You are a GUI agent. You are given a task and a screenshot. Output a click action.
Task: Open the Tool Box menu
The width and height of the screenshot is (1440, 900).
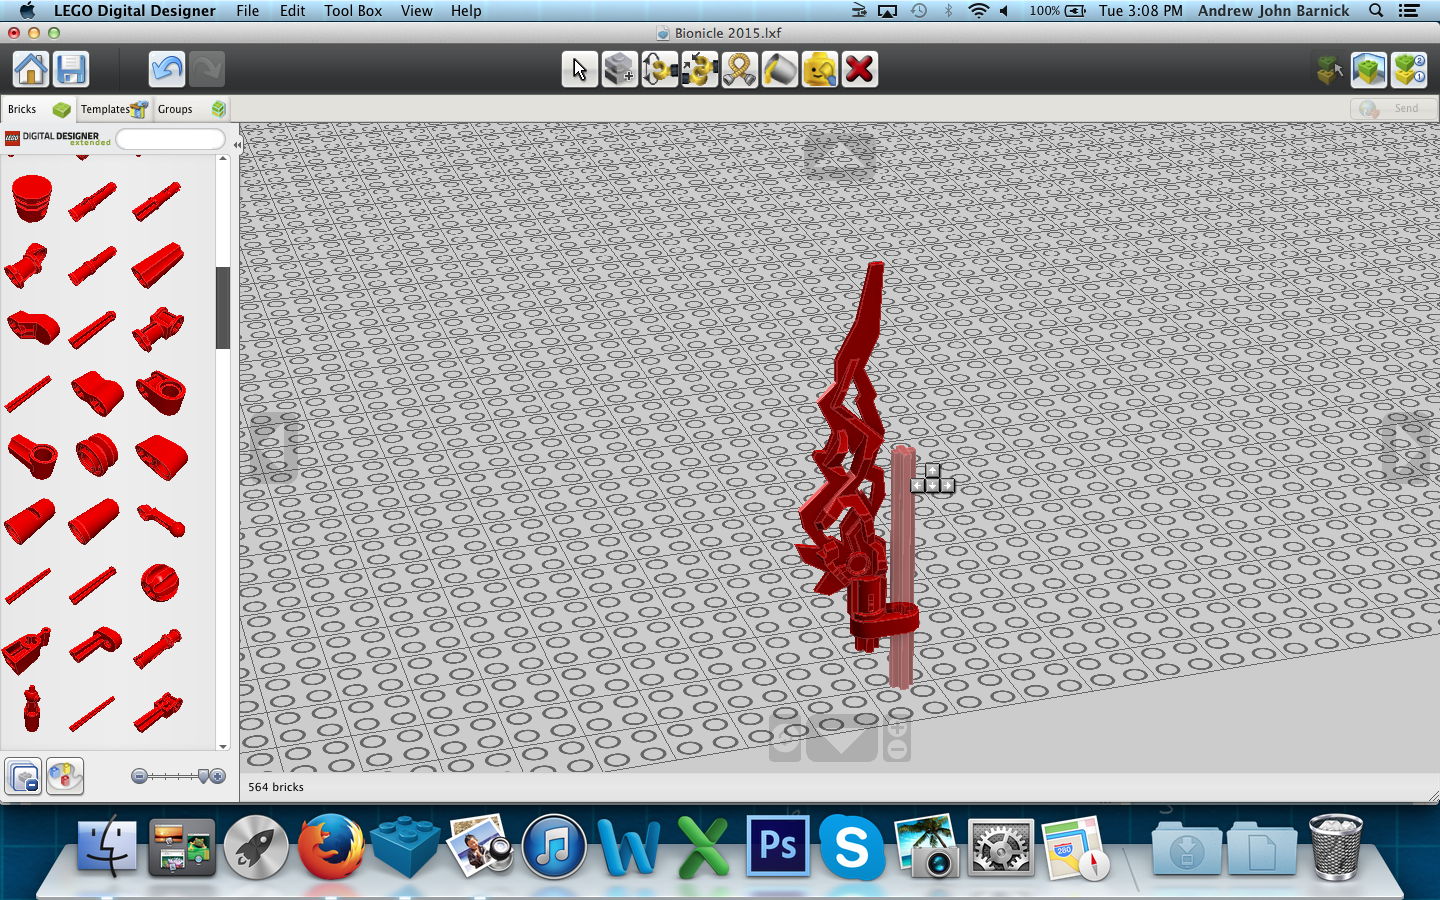point(353,11)
